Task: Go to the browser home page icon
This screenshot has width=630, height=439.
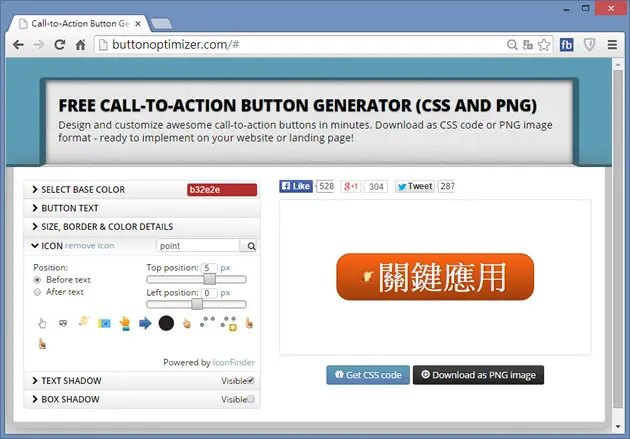Action: 80,45
